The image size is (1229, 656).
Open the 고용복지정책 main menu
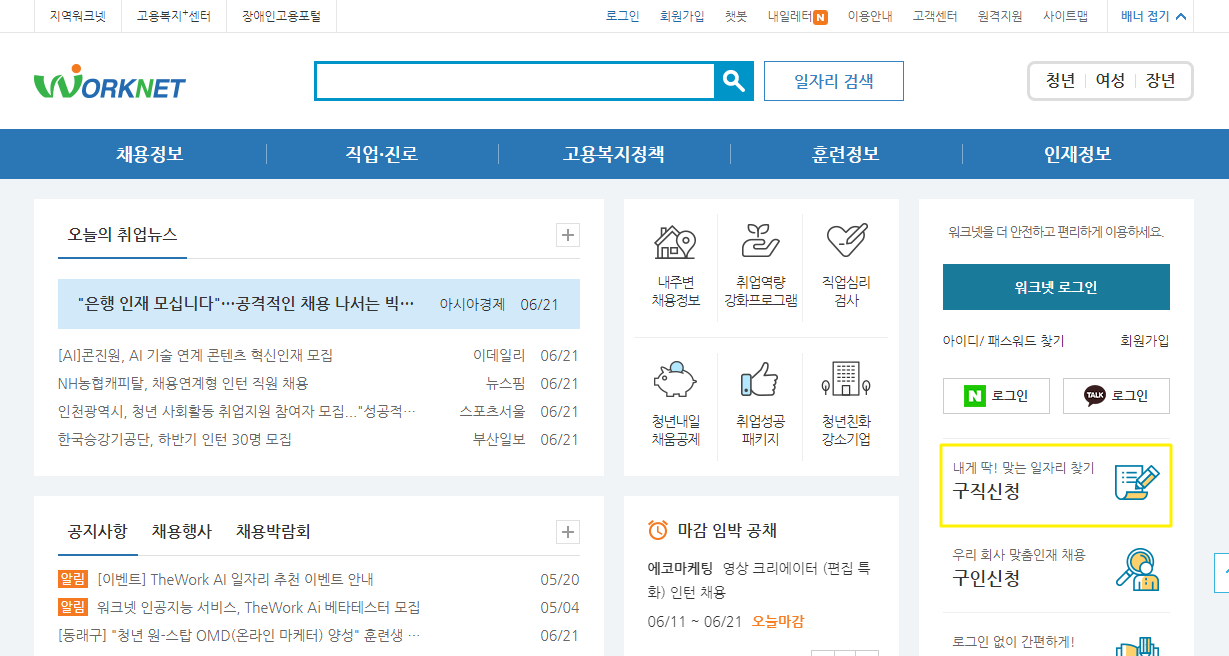click(x=614, y=154)
